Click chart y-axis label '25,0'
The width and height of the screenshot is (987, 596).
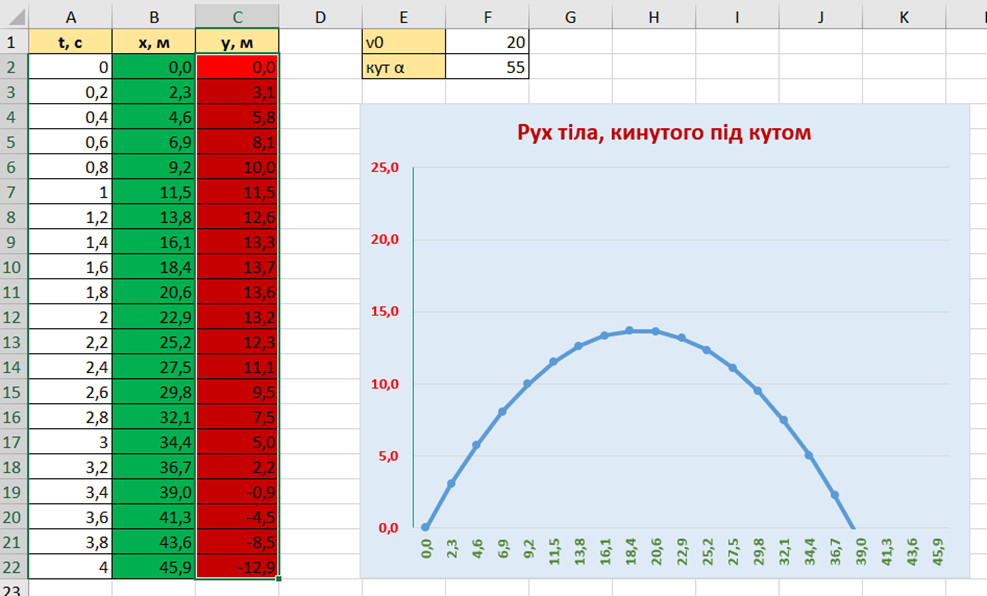(385, 167)
